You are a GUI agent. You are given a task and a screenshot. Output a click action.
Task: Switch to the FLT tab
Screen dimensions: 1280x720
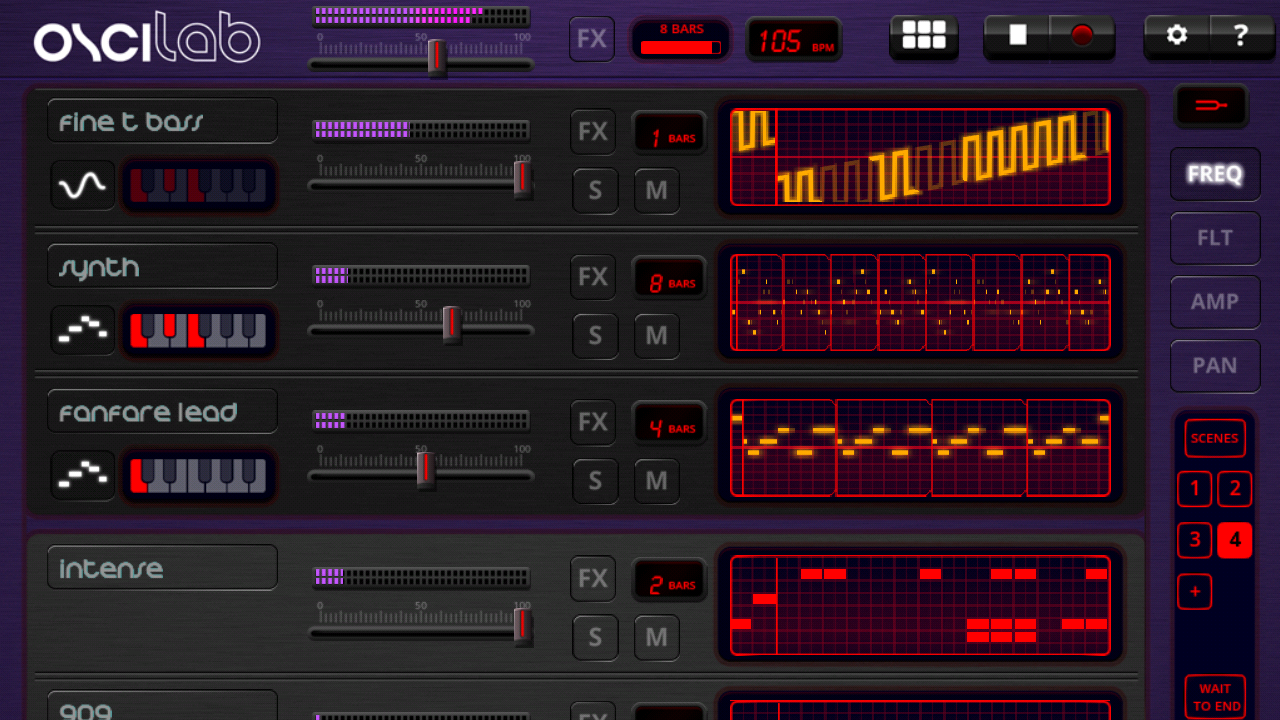pyautogui.click(x=1214, y=238)
